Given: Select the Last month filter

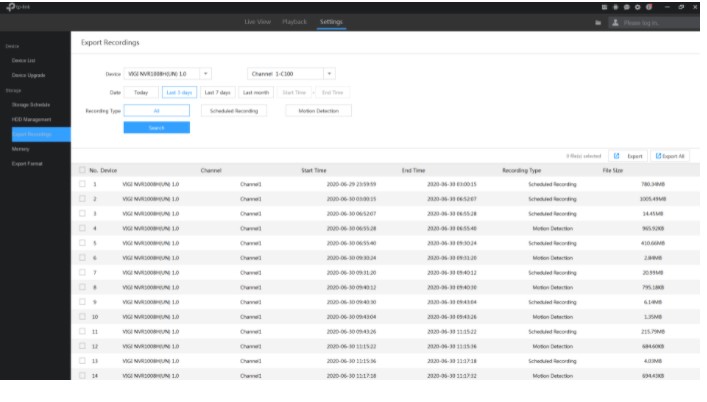Looking at the screenshot, I should (x=256, y=92).
